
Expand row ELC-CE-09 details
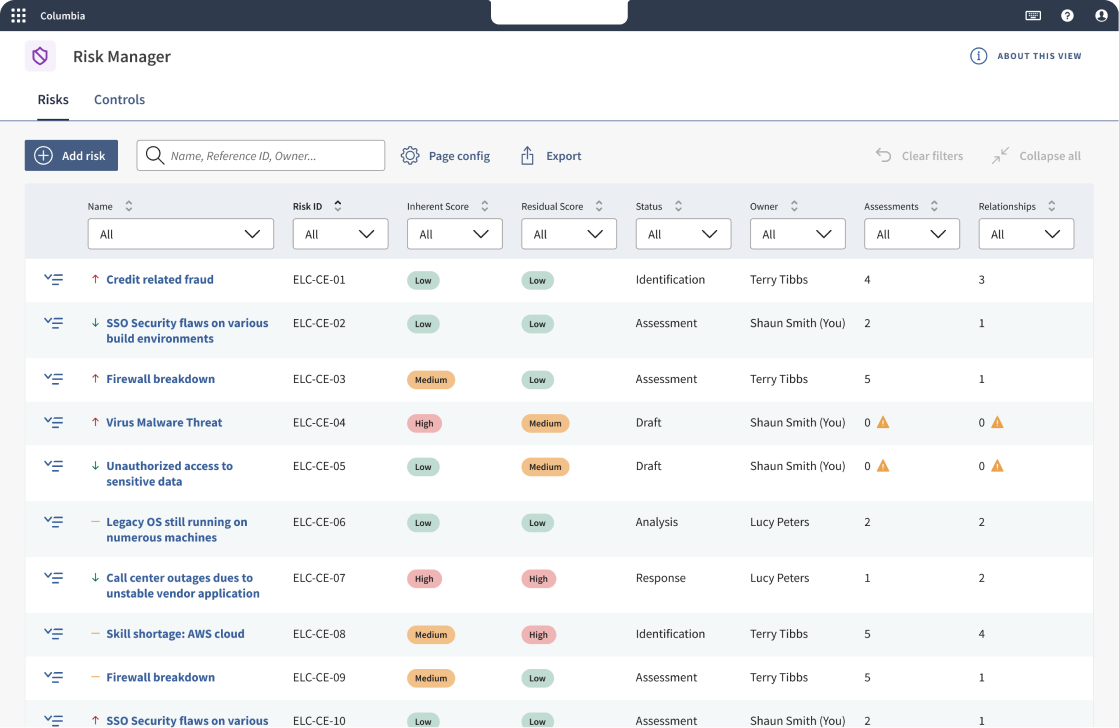pyautogui.click(x=54, y=677)
